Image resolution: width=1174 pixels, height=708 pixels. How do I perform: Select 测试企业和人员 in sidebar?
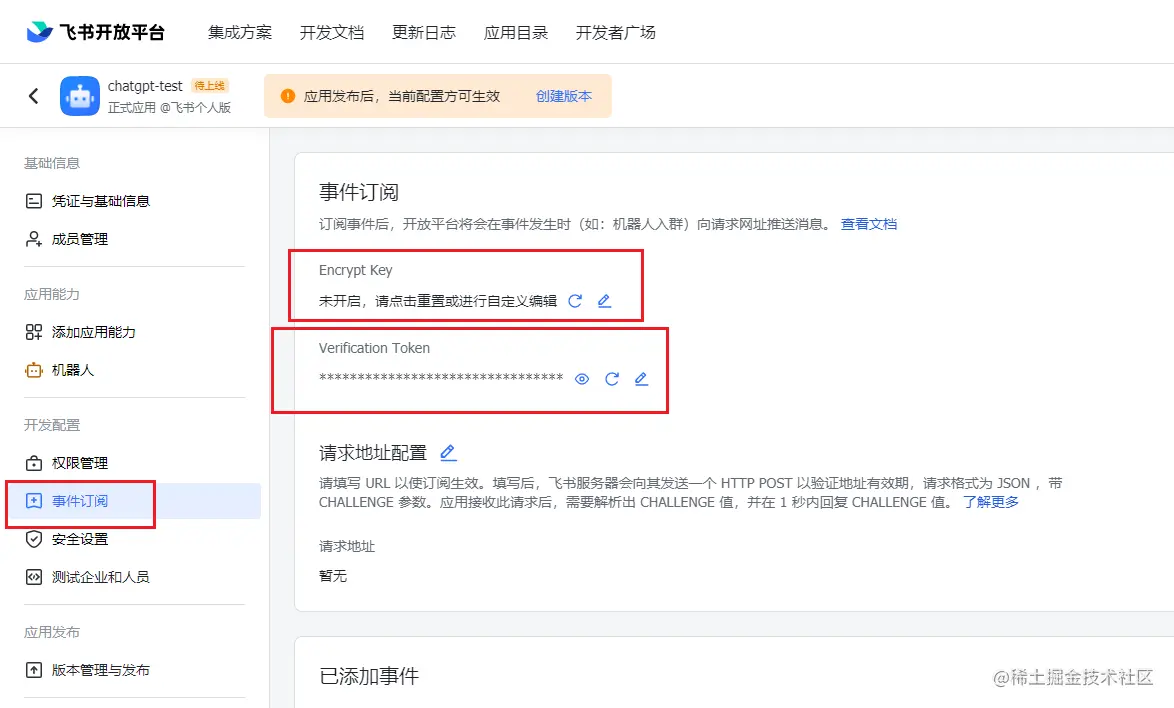(101, 577)
